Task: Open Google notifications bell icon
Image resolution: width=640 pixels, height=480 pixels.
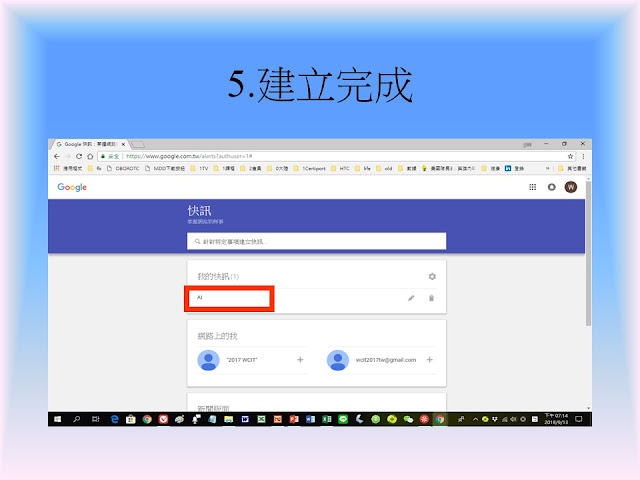Action: pyautogui.click(x=551, y=187)
